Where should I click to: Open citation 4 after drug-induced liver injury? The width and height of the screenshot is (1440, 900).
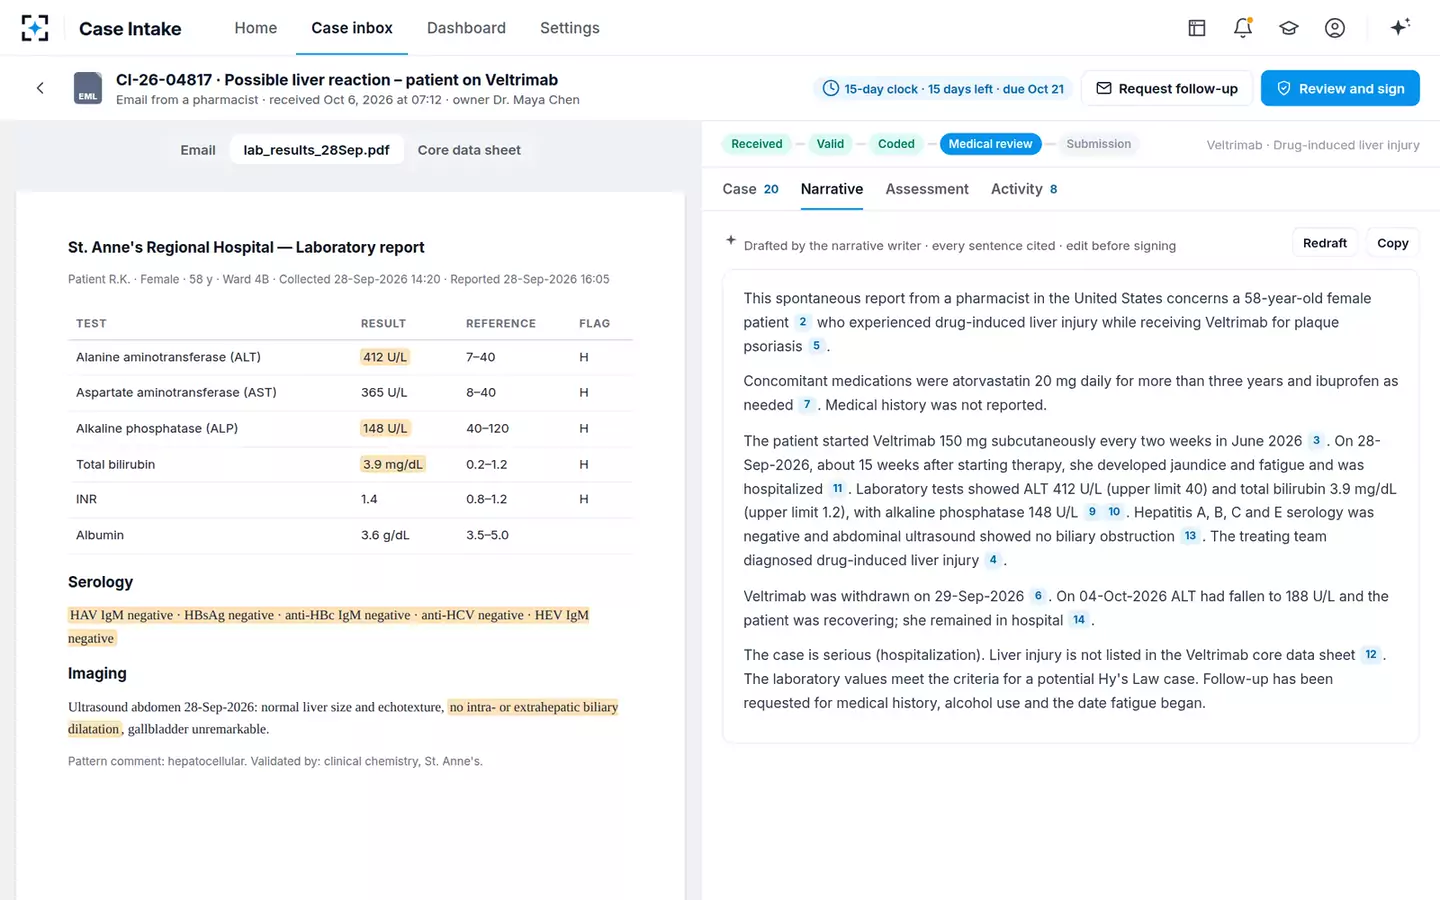click(993, 560)
